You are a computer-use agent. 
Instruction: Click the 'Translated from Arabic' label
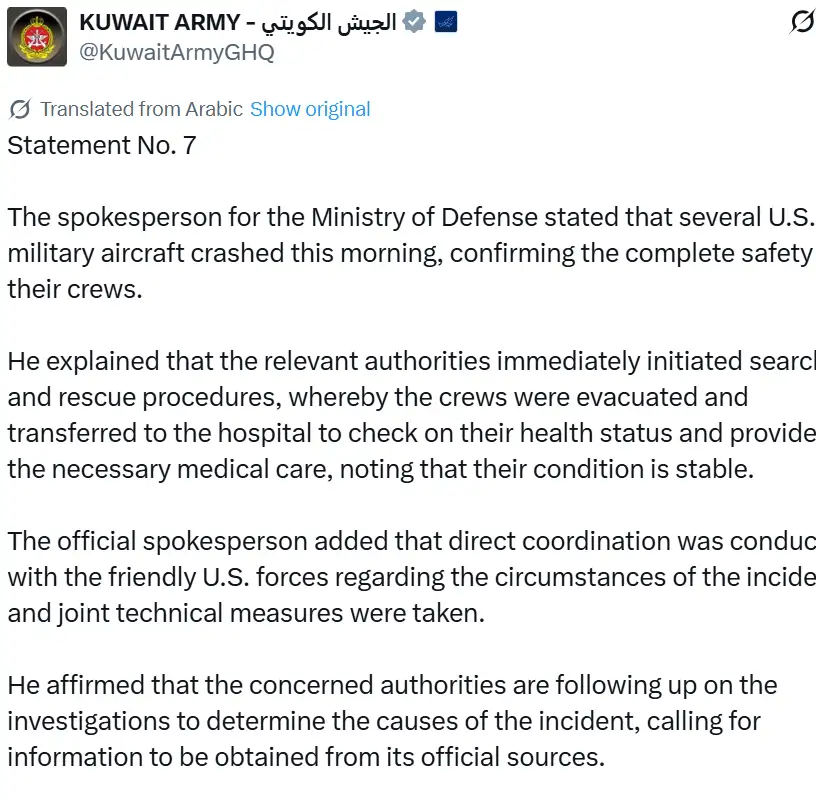[x=141, y=109]
